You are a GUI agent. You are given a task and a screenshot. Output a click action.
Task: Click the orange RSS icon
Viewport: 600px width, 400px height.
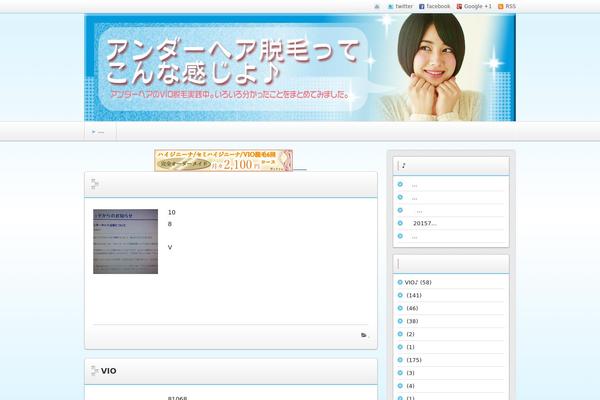point(501,7)
